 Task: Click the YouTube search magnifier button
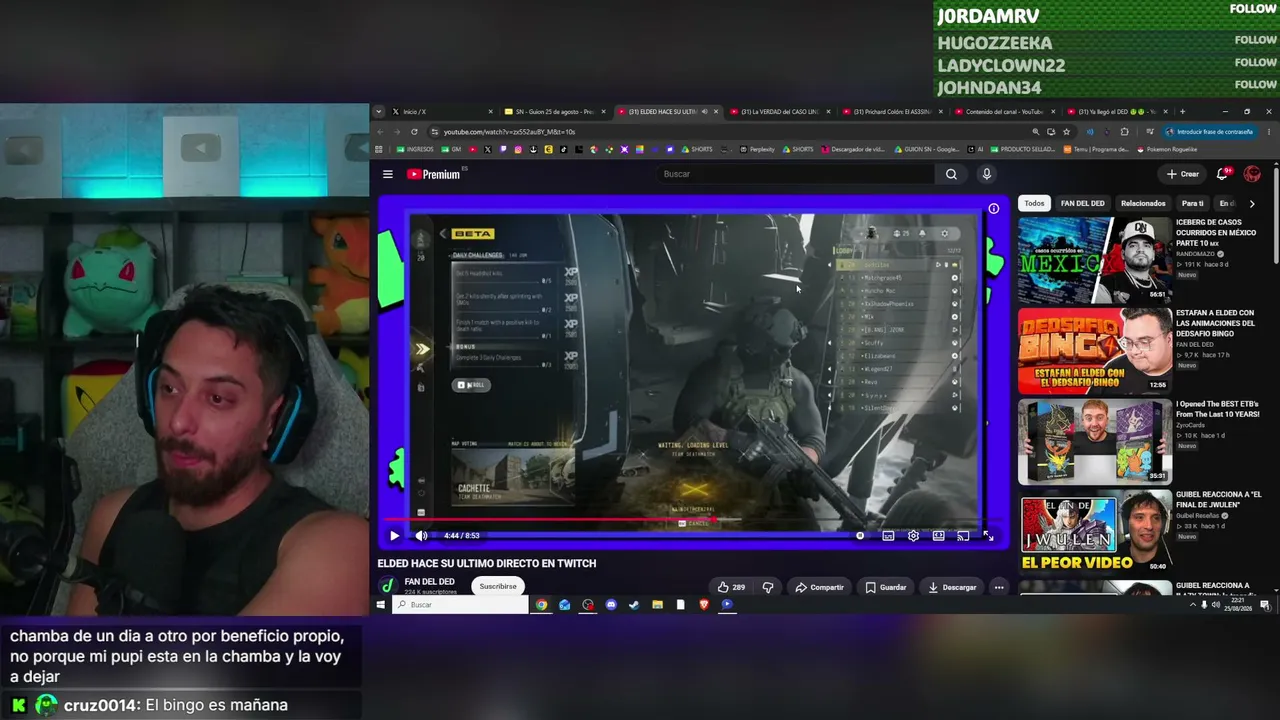click(951, 174)
